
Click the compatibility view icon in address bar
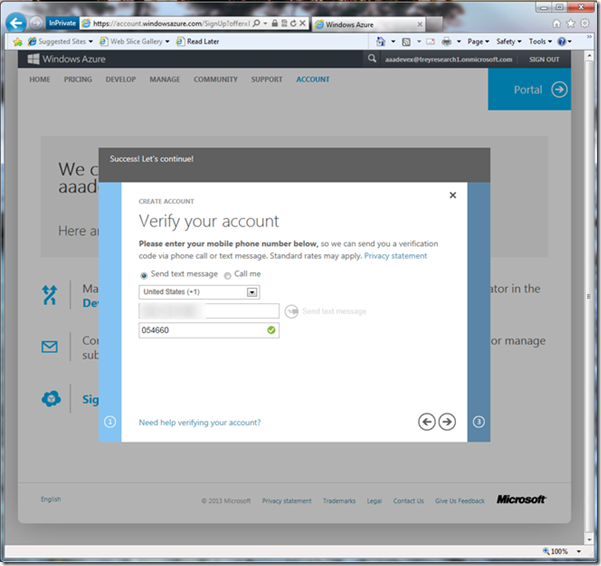284,23
